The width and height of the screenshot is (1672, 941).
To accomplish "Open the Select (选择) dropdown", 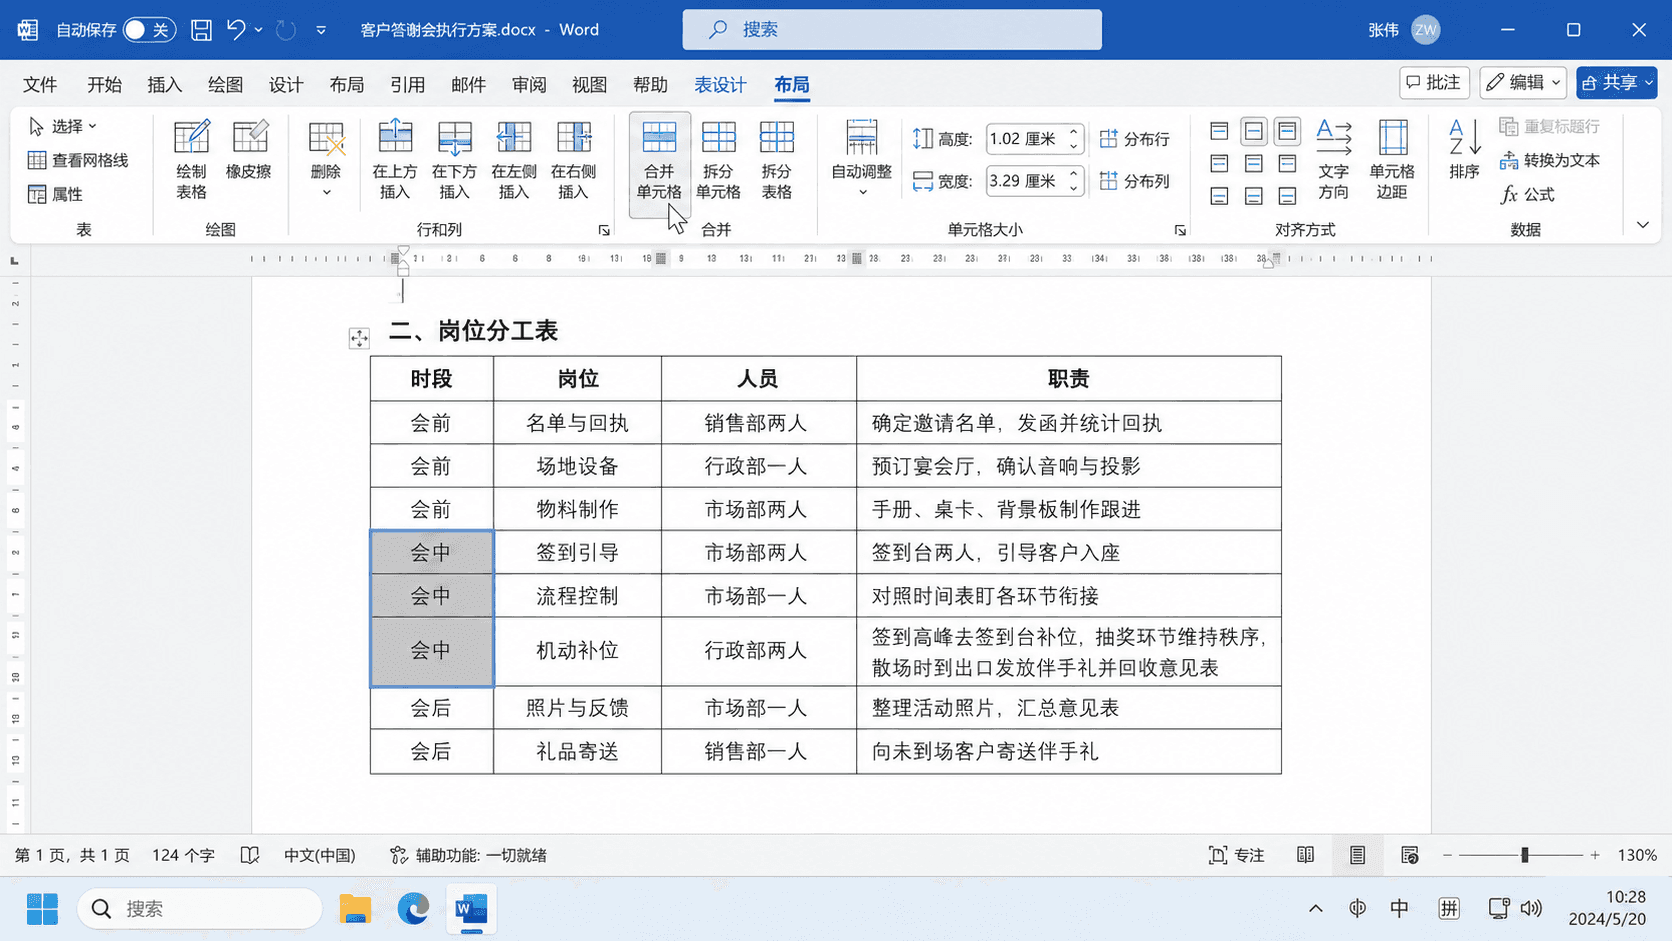I will [63, 126].
